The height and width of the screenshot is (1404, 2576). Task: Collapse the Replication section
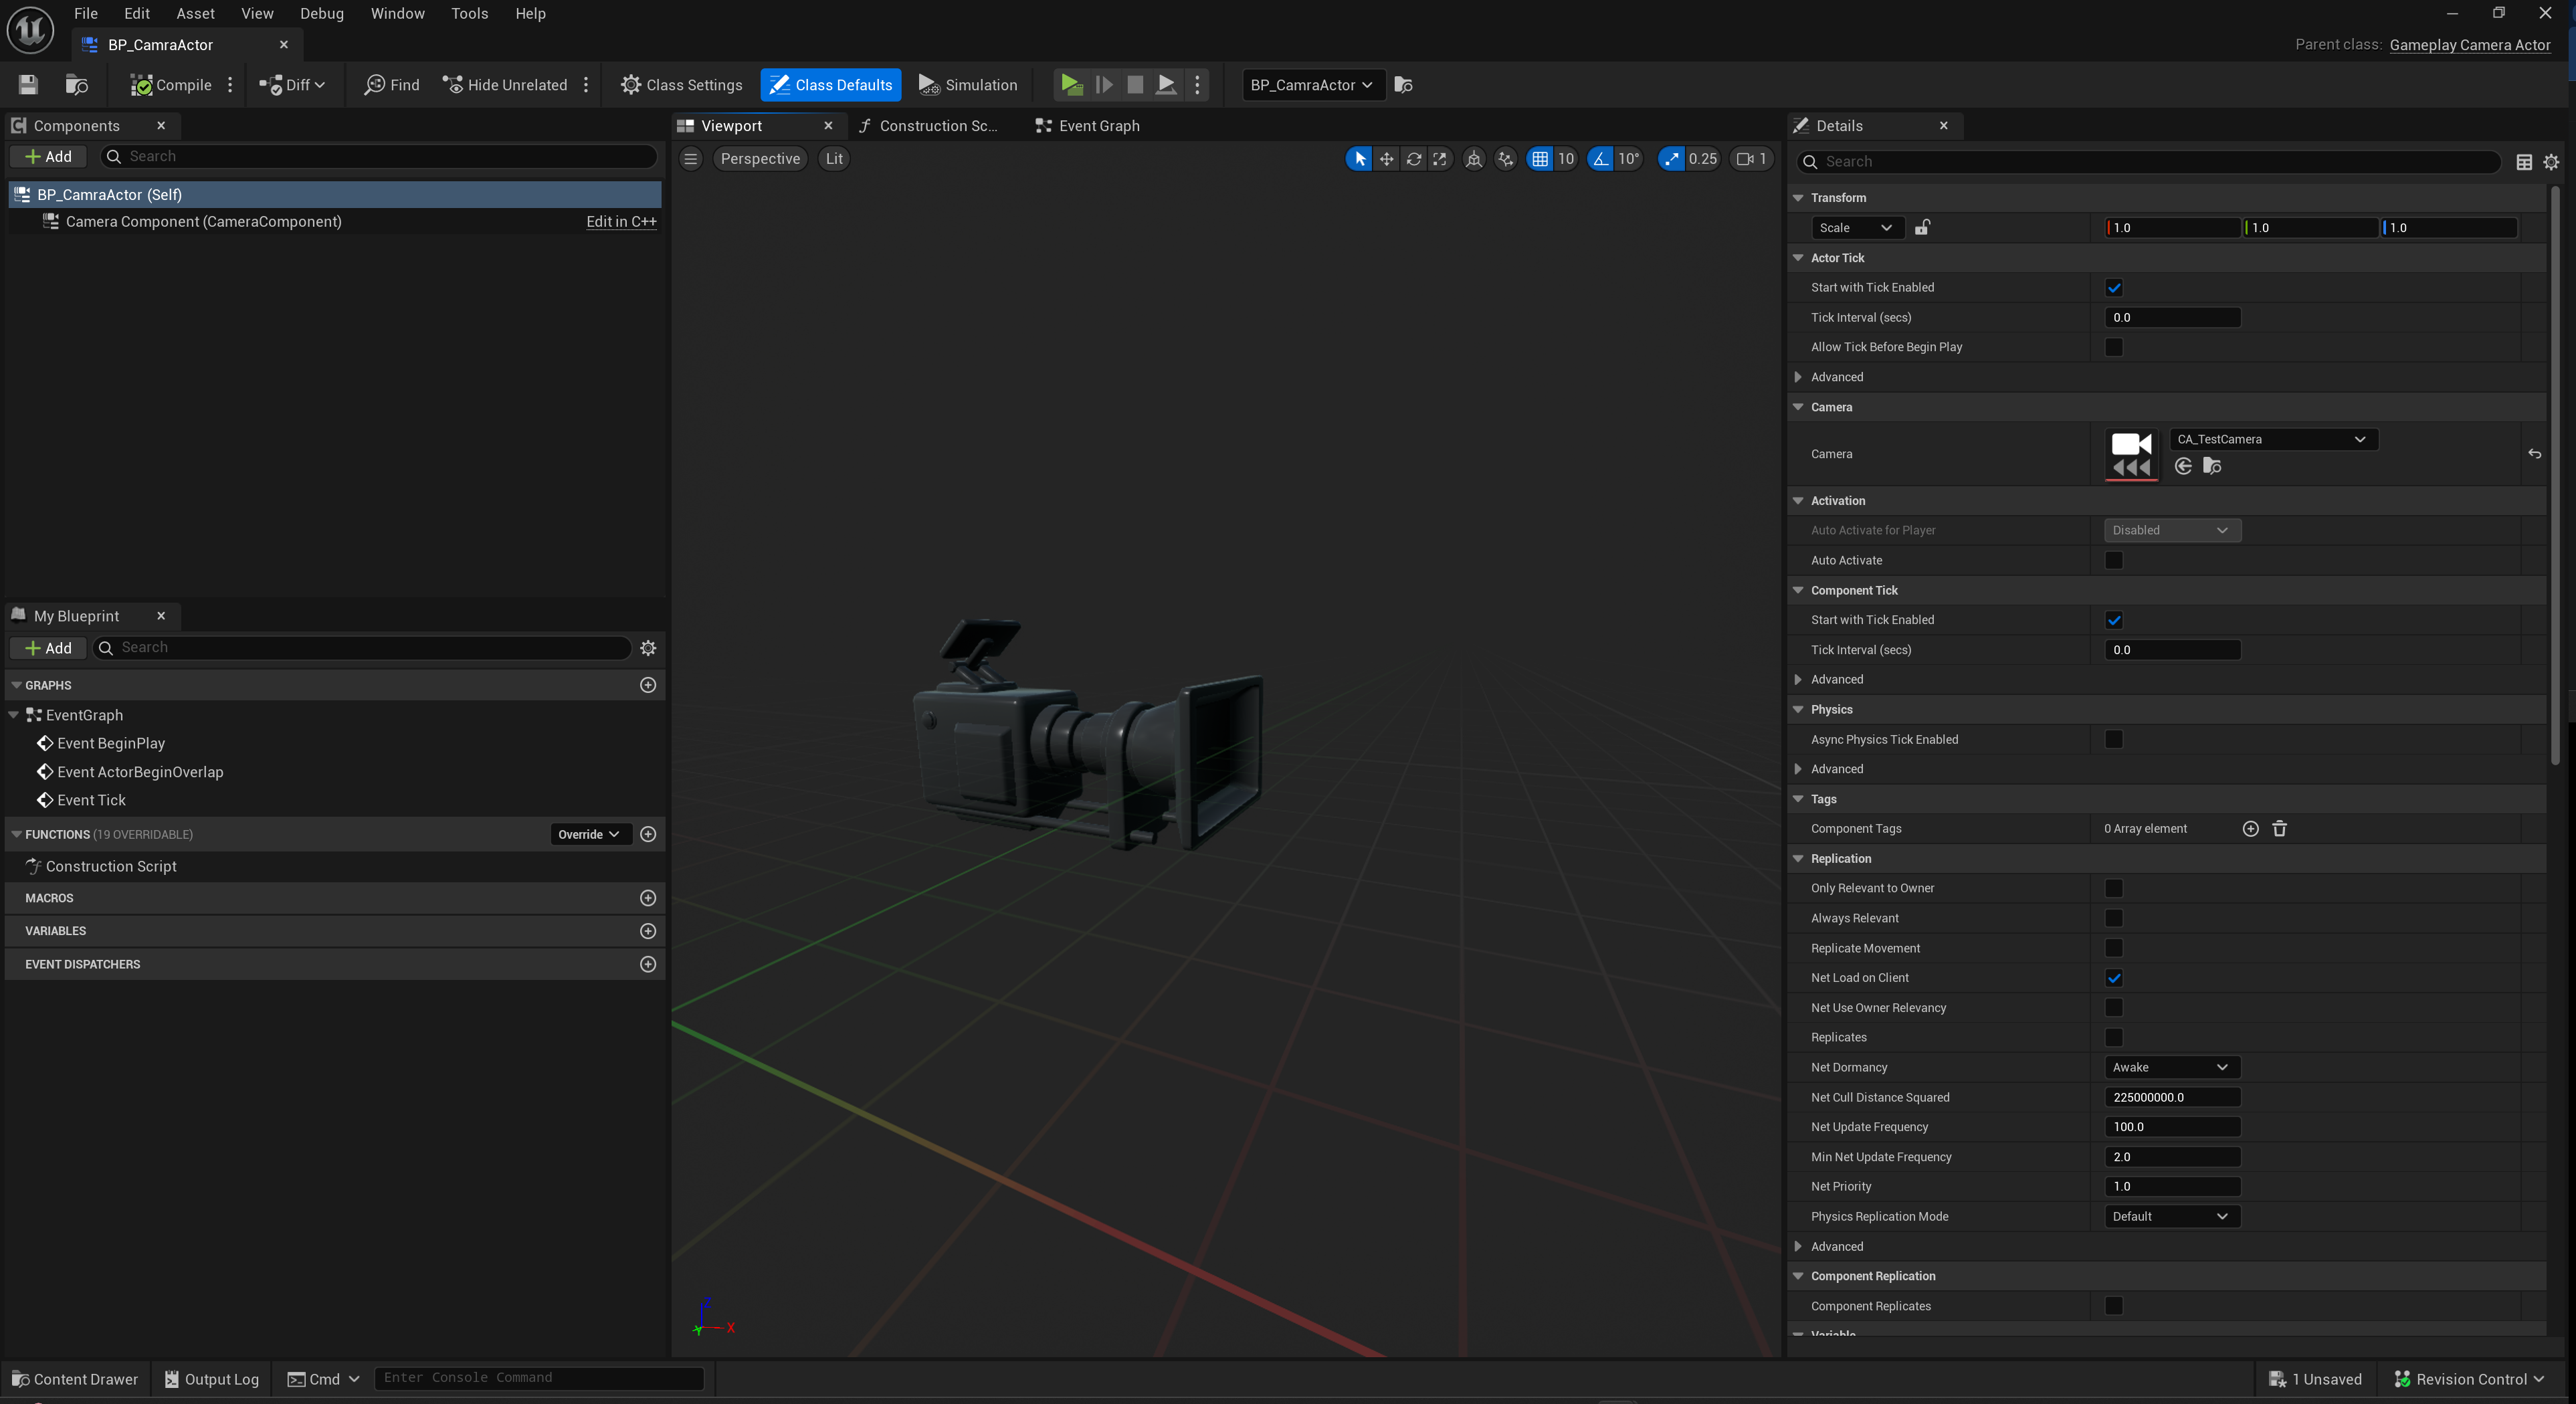(x=1798, y=858)
